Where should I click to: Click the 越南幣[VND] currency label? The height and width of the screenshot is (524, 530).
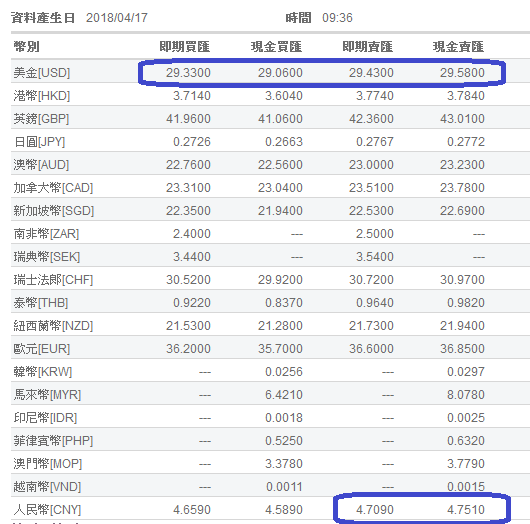point(47,487)
